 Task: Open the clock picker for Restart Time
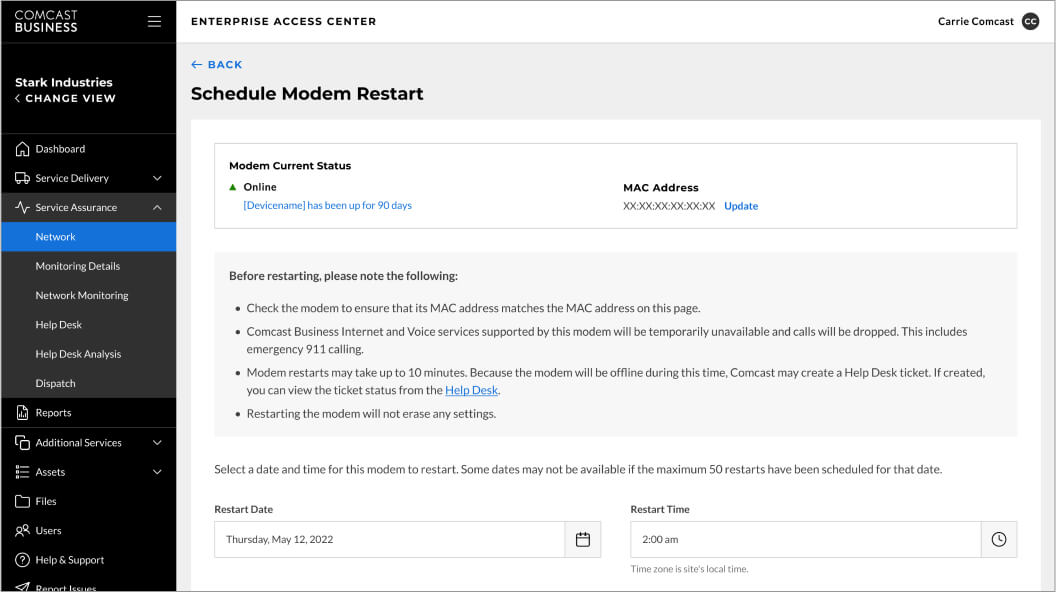999,540
